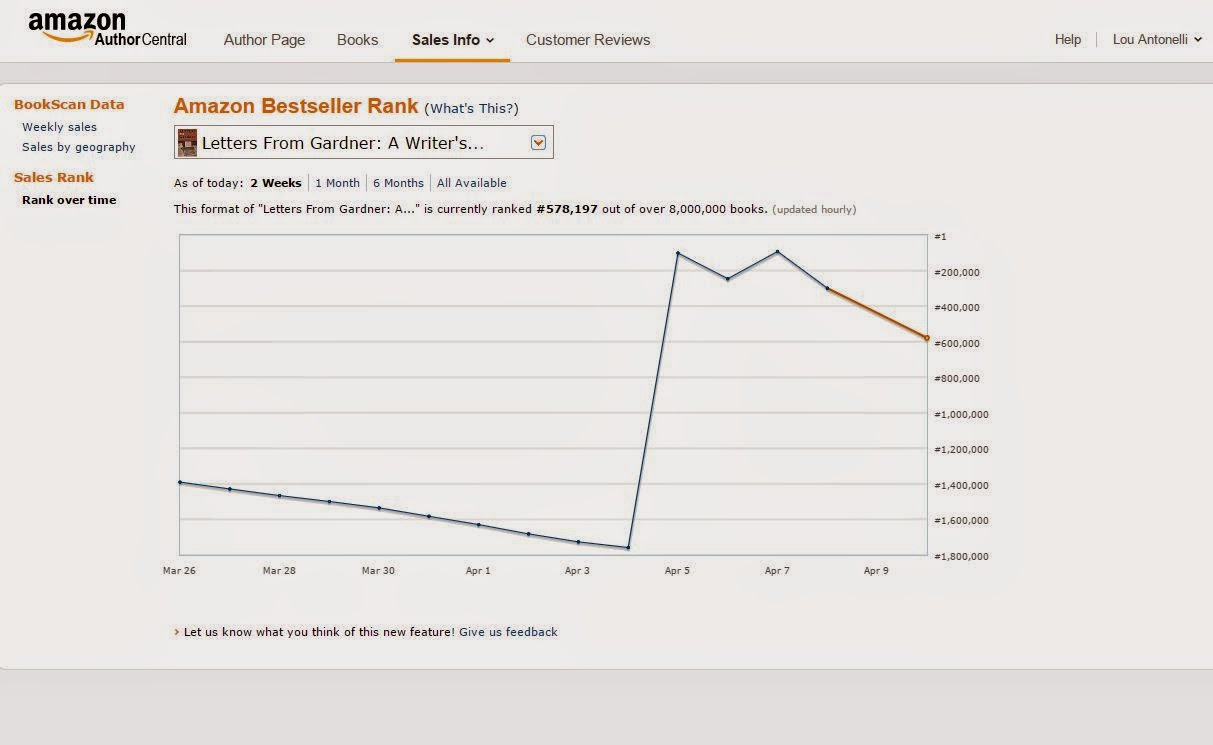Click the Apr 1 date axis label
Screen dimensions: 1213x745
tap(478, 571)
